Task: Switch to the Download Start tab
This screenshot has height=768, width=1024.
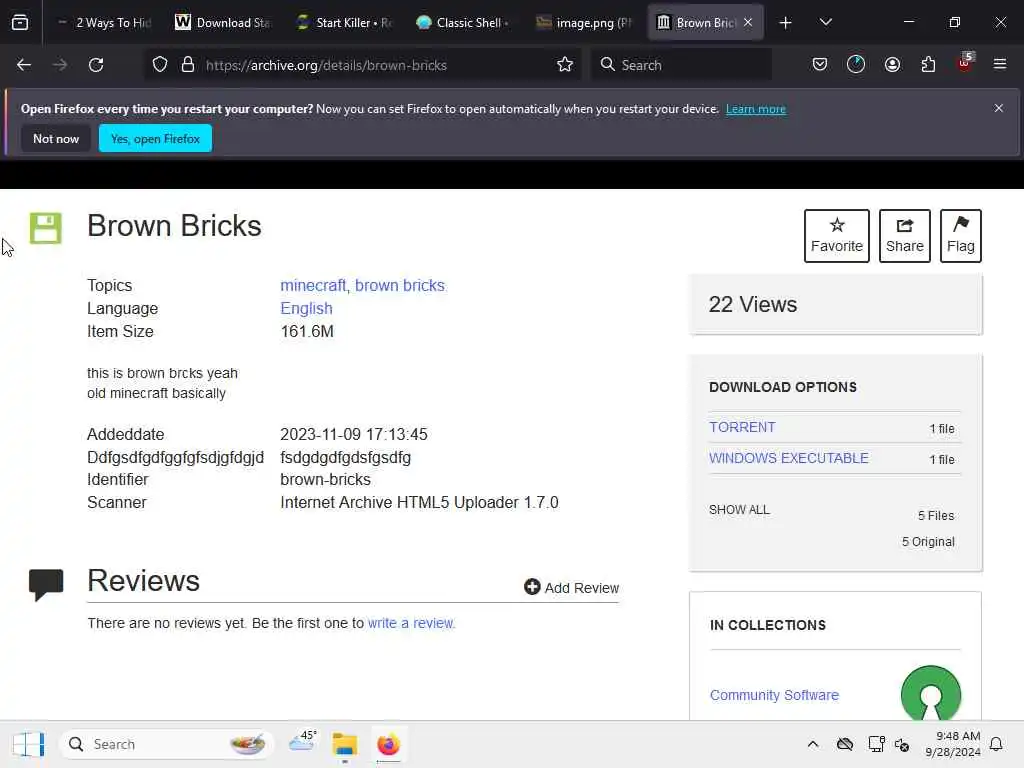Action: click(x=225, y=23)
